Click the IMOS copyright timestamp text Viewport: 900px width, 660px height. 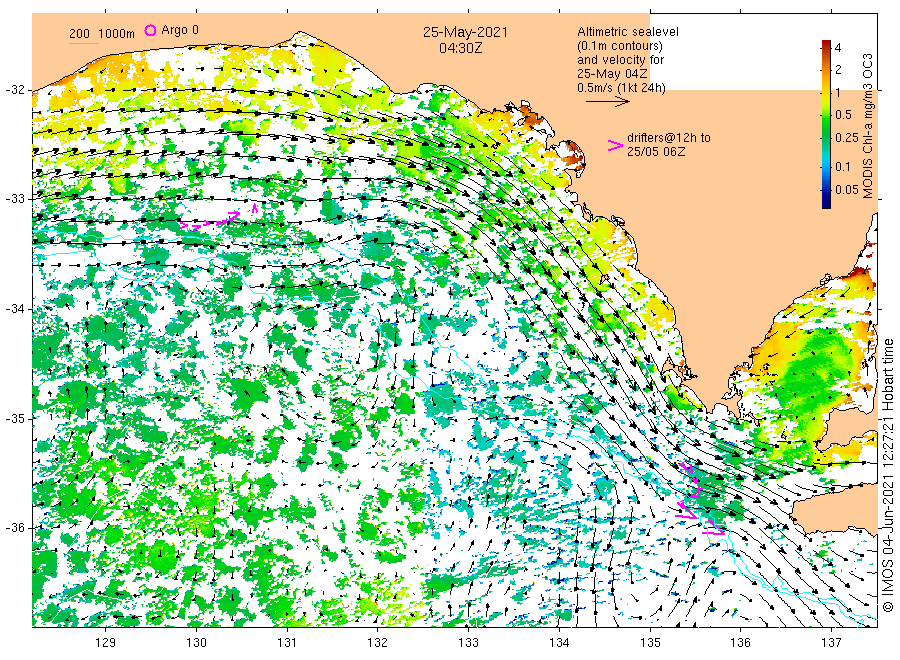click(x=888, y=475)
